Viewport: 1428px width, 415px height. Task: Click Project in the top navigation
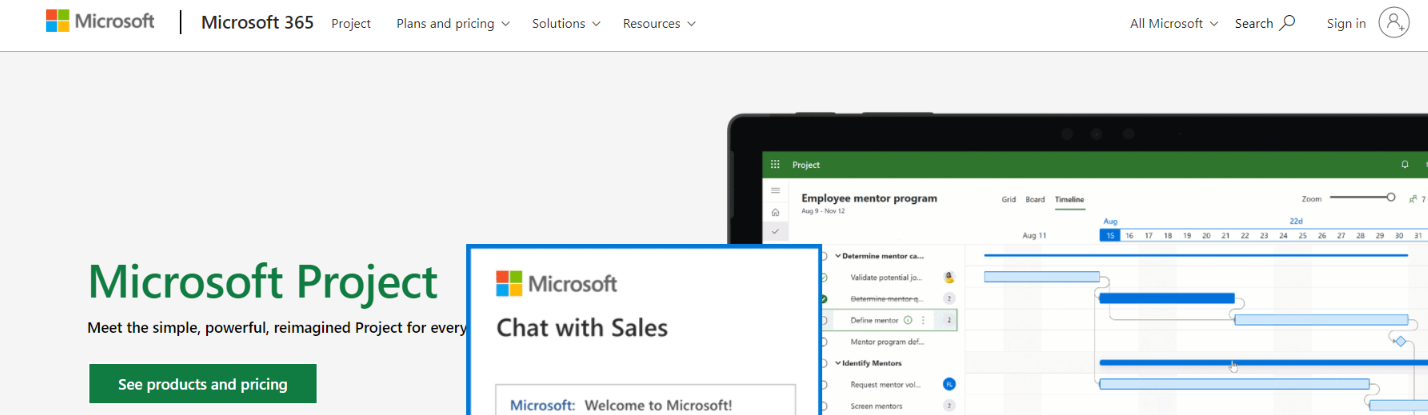tap(351, 23)
